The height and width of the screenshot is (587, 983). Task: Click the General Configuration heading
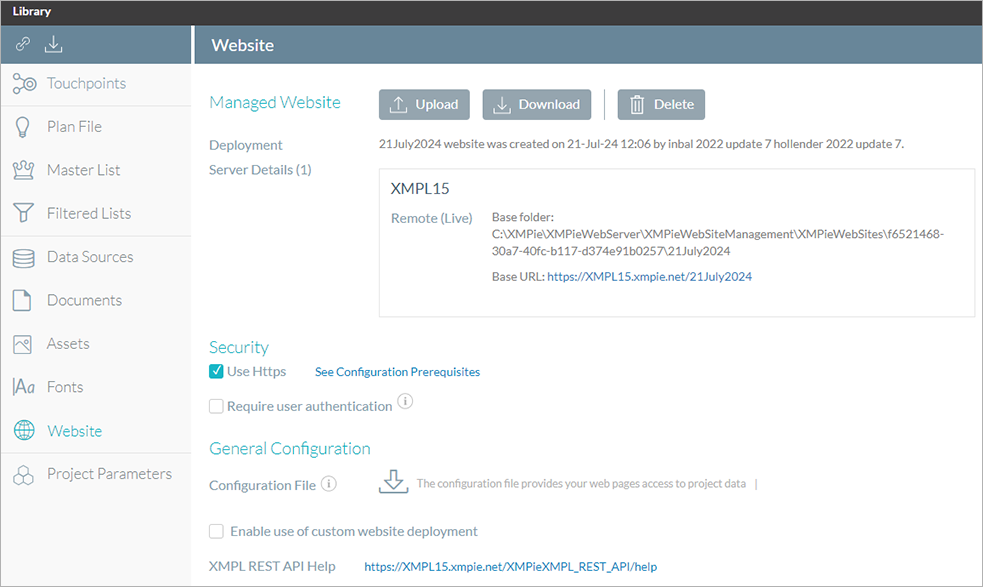[x=290, y=448]
